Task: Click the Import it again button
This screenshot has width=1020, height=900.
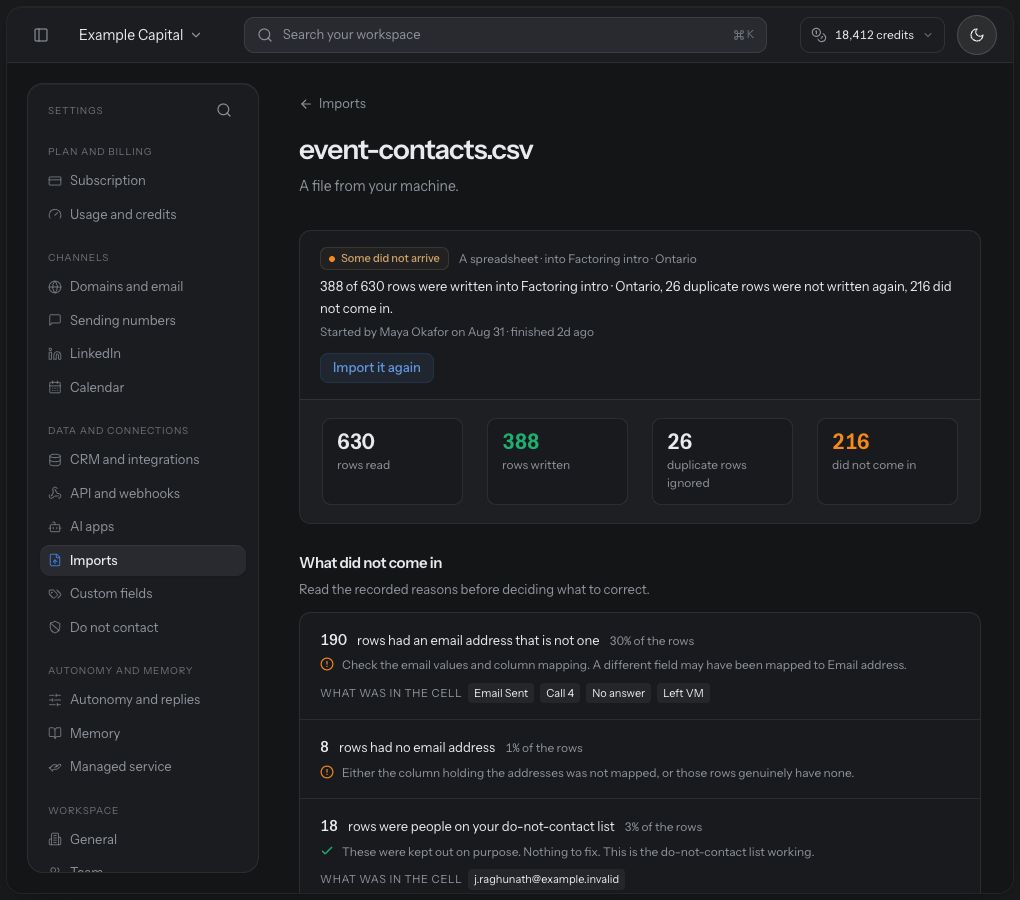Action: [x=377, y=367]
